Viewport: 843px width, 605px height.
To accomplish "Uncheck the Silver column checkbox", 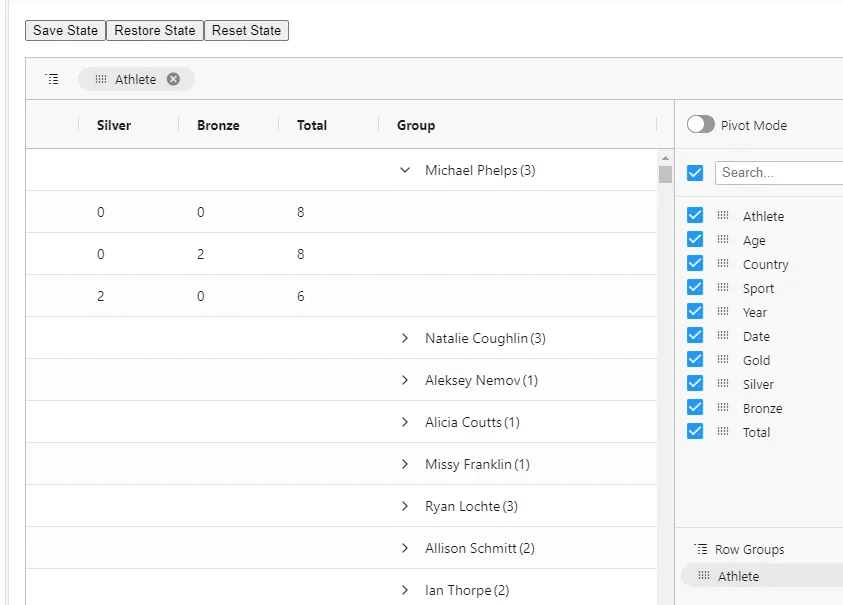I will 695,383.
